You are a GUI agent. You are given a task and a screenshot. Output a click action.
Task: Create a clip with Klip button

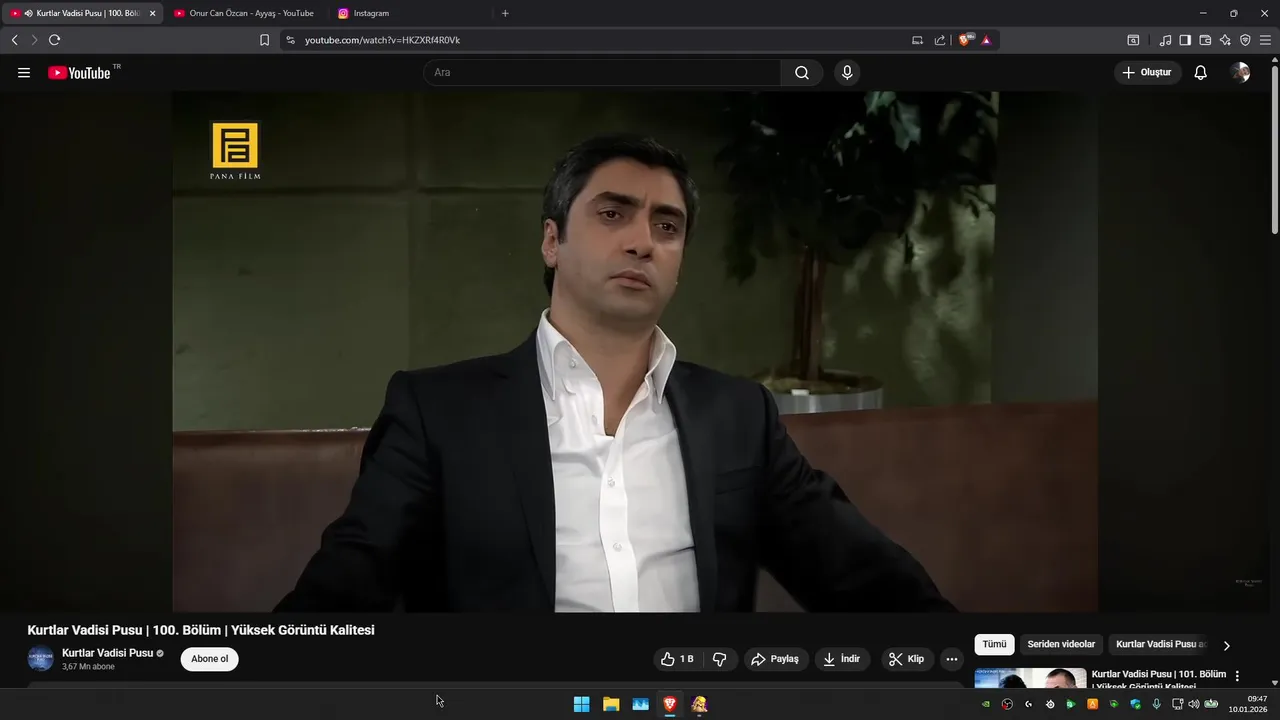[x=907, y=659]
